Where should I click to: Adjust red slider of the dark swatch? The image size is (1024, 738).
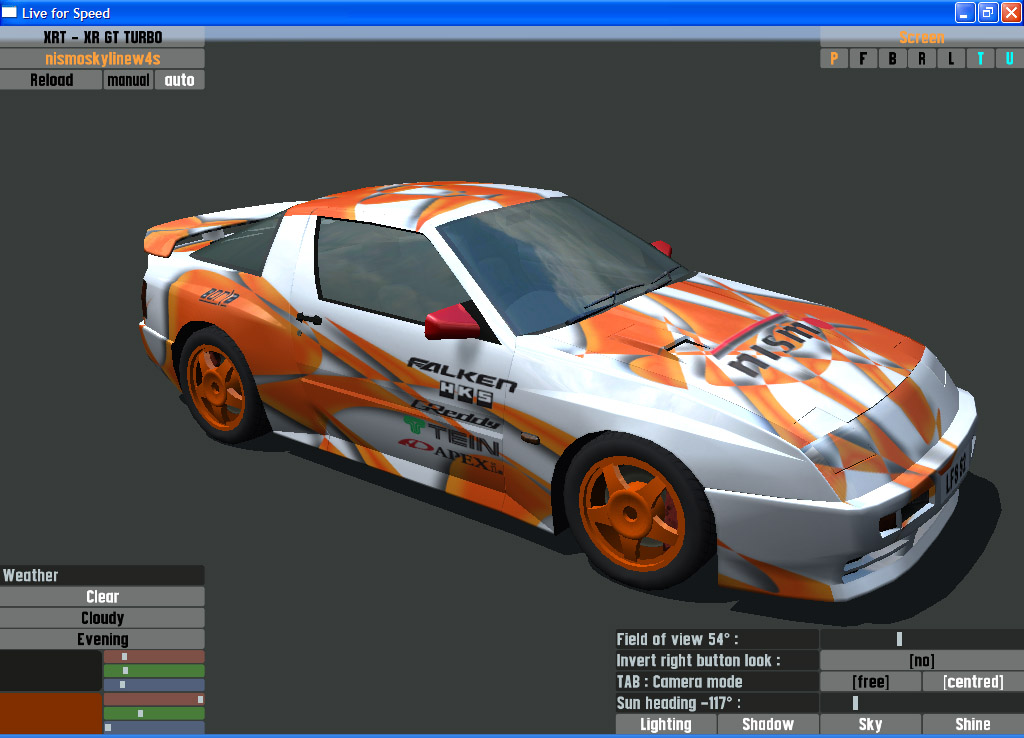coord(154,657)
